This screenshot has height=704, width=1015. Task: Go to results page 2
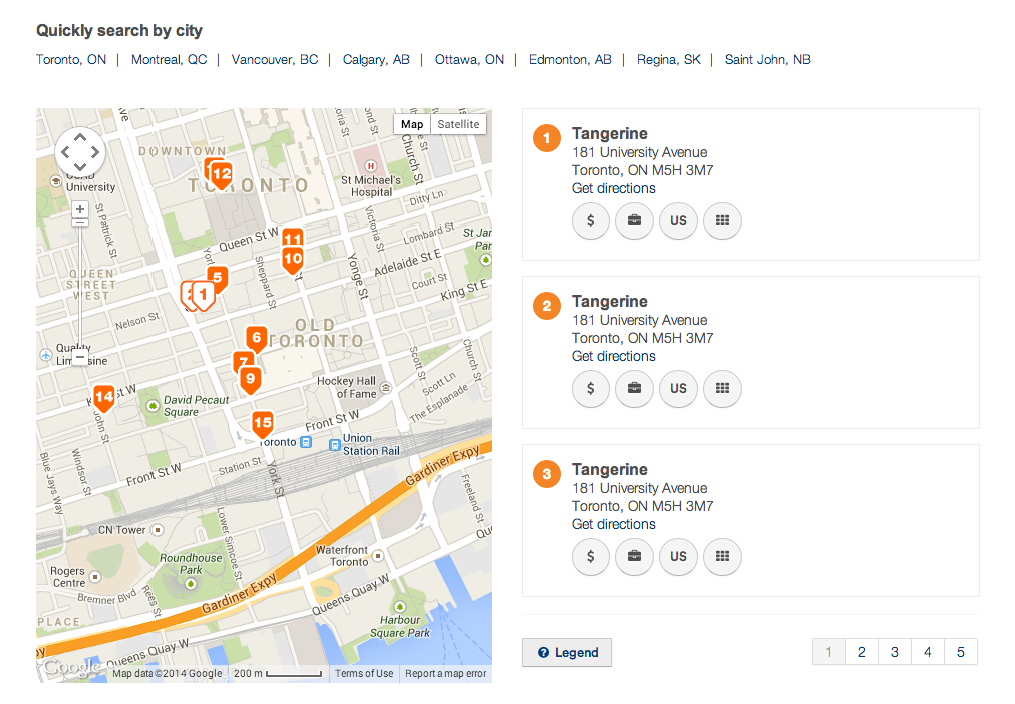point(862,652)
